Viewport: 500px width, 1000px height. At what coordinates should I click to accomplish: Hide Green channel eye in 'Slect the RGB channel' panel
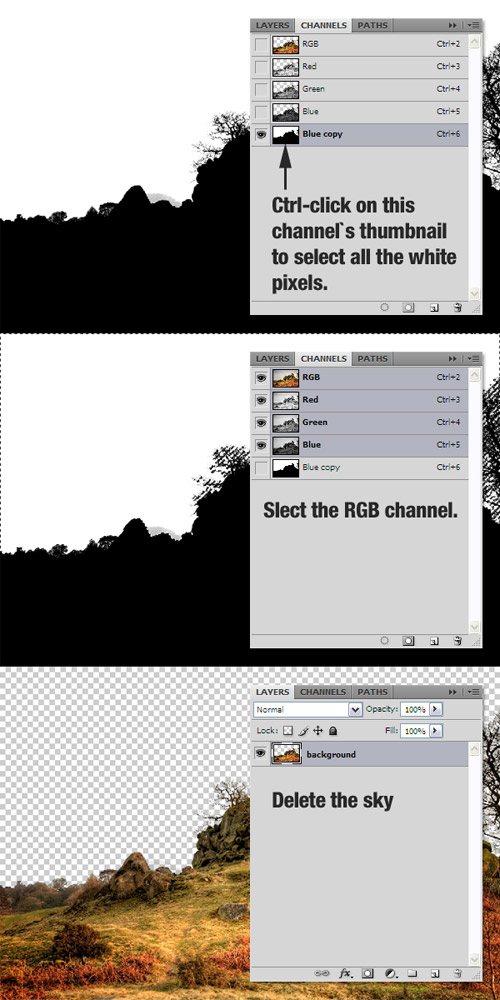[x=261, y=422]
